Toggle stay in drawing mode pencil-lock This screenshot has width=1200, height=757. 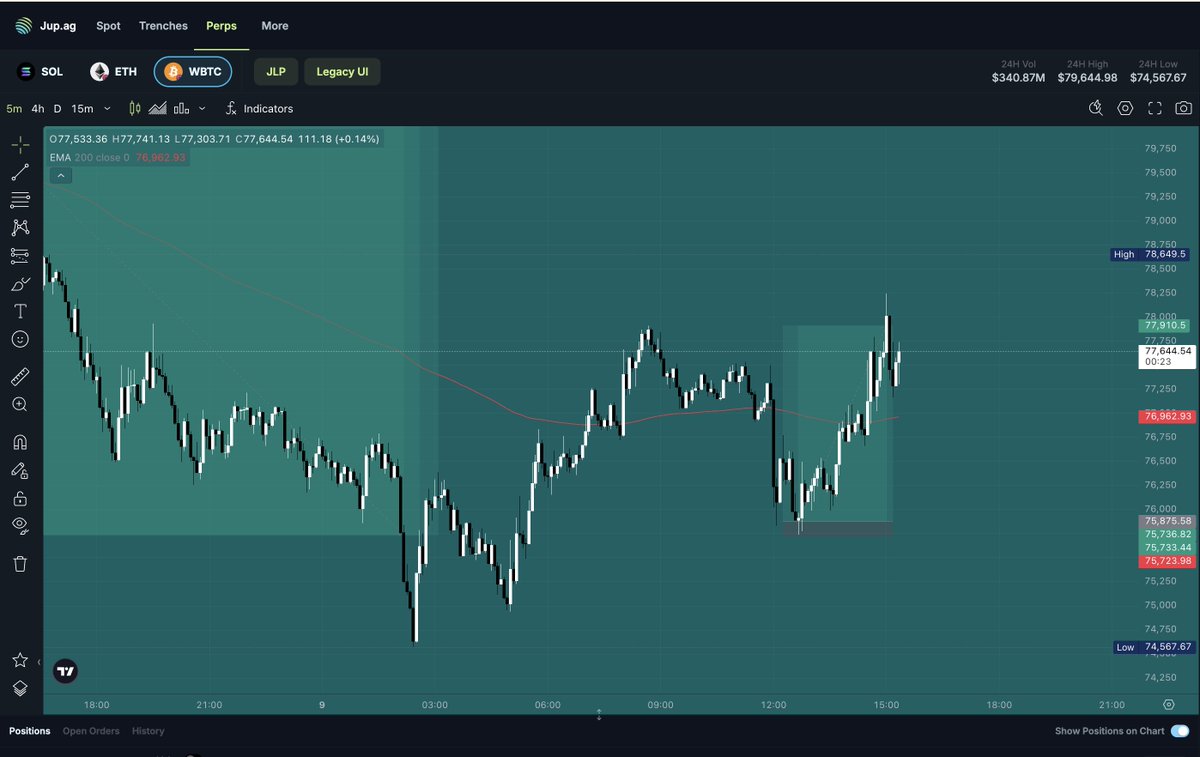[20, 470]
